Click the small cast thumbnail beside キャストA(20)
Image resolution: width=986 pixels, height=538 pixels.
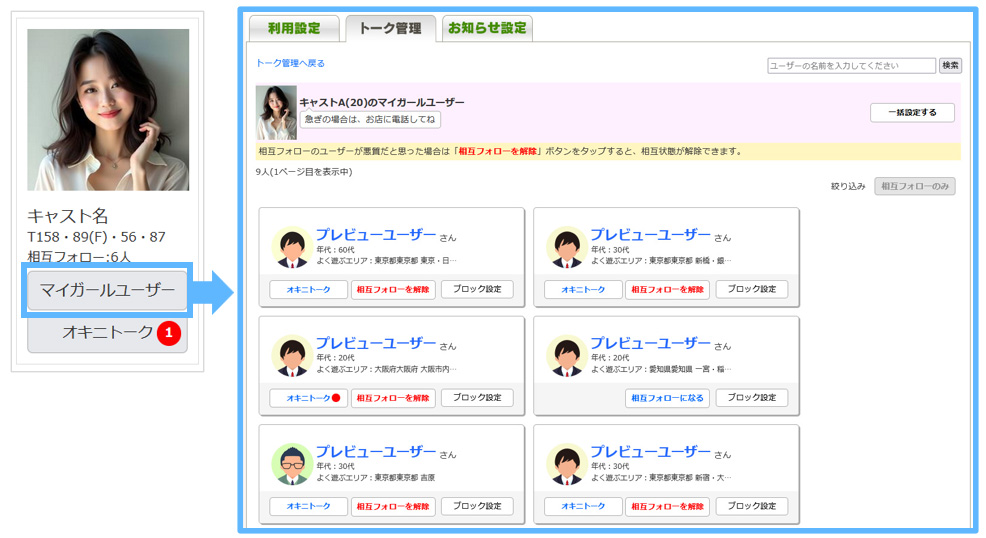275,113
